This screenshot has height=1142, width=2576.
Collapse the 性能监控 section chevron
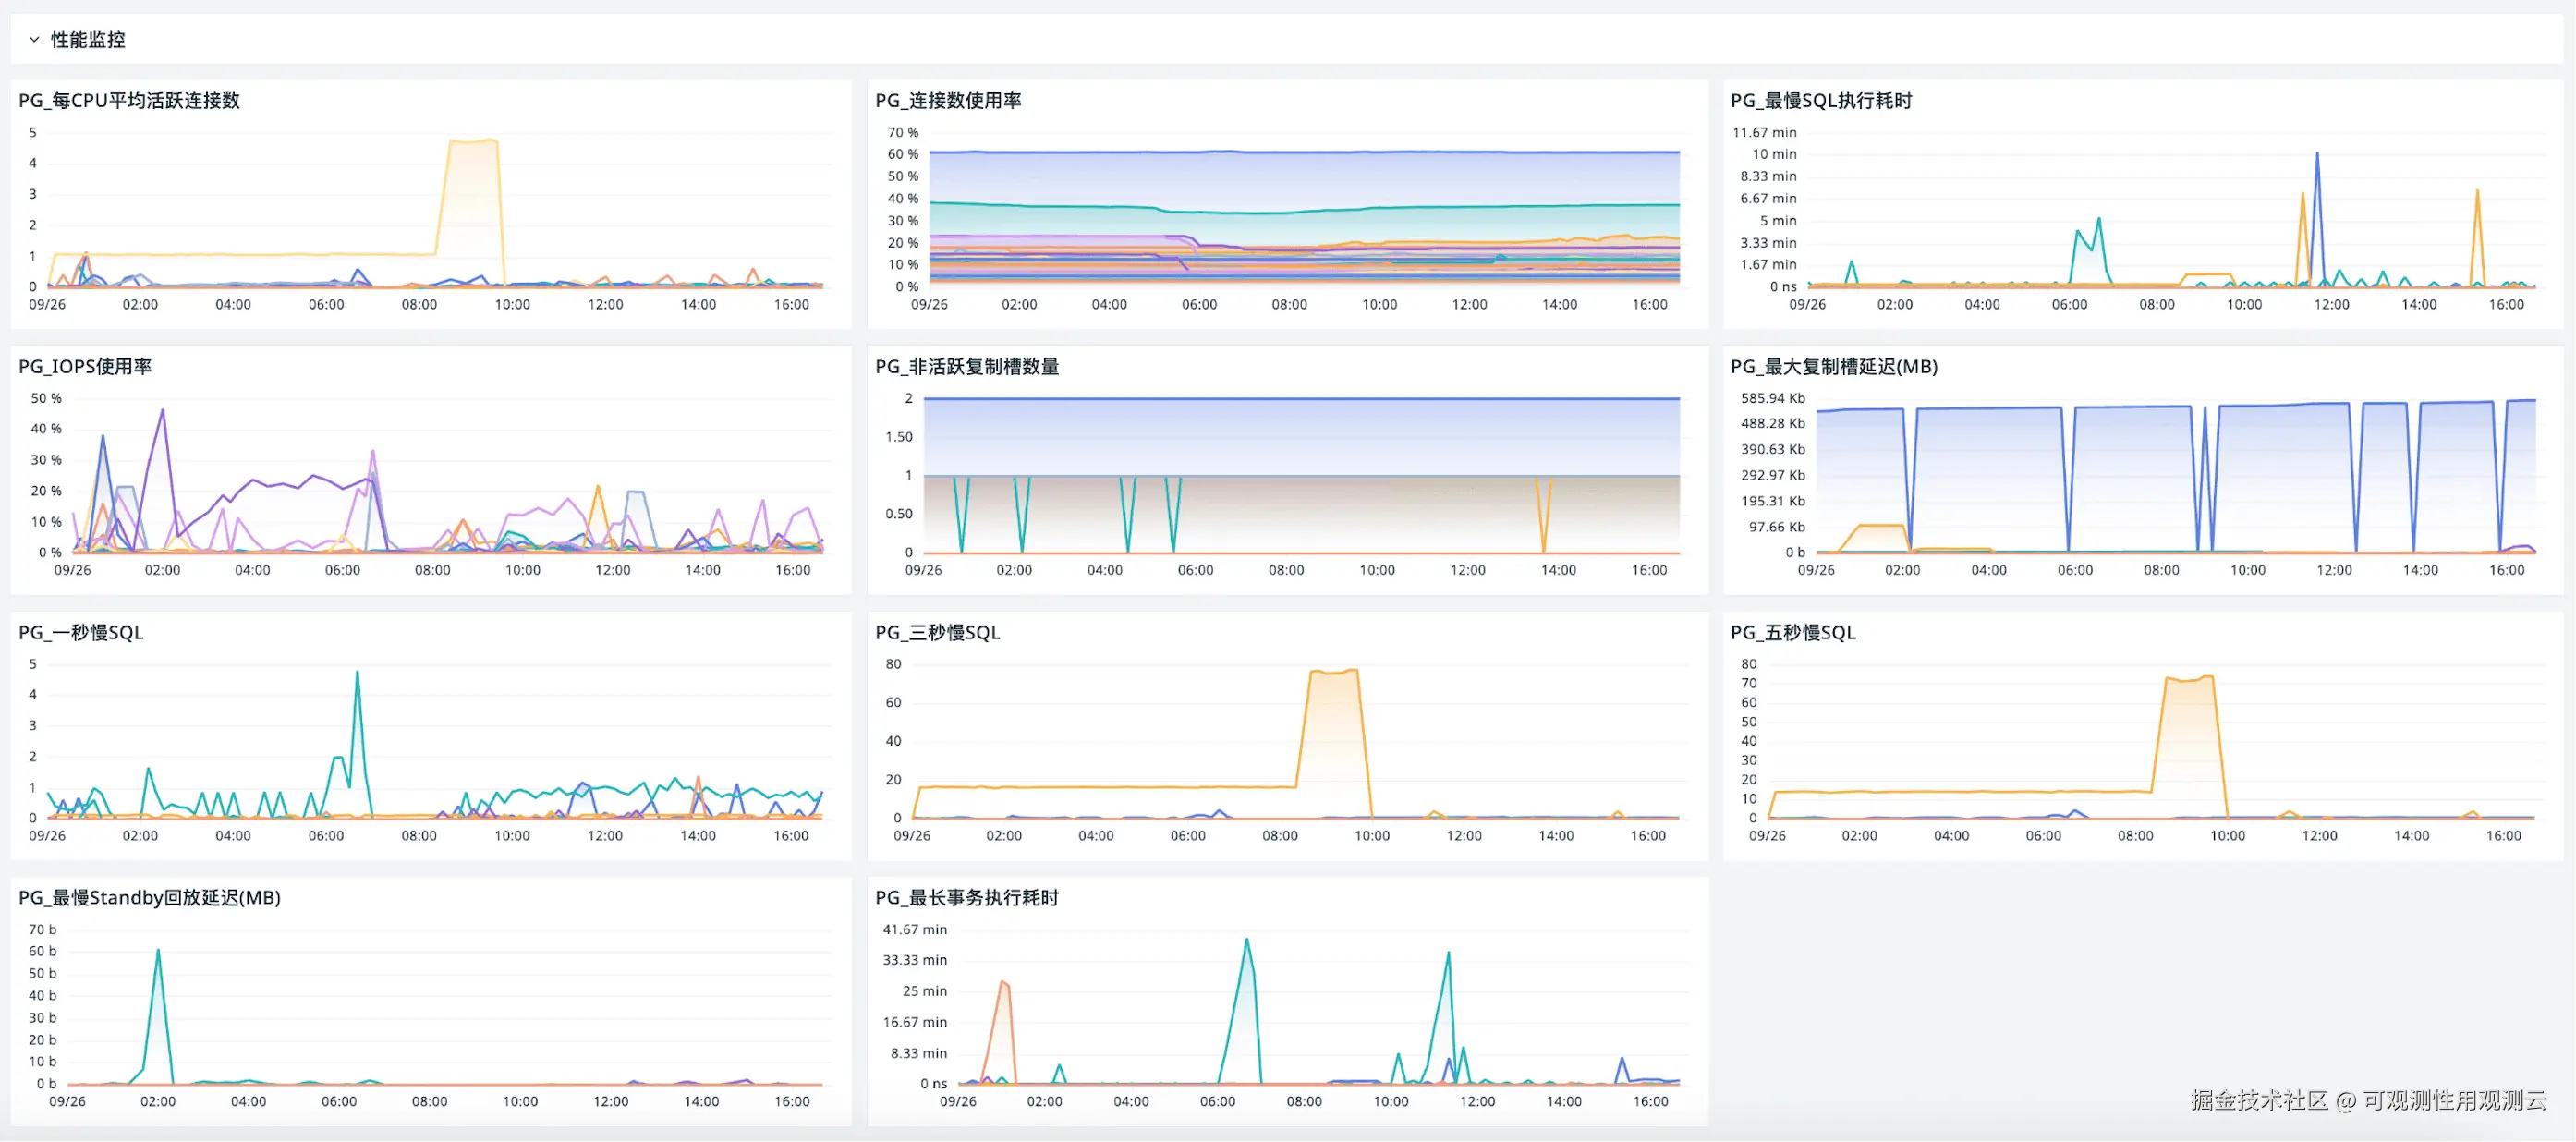(x=34, y=40)
